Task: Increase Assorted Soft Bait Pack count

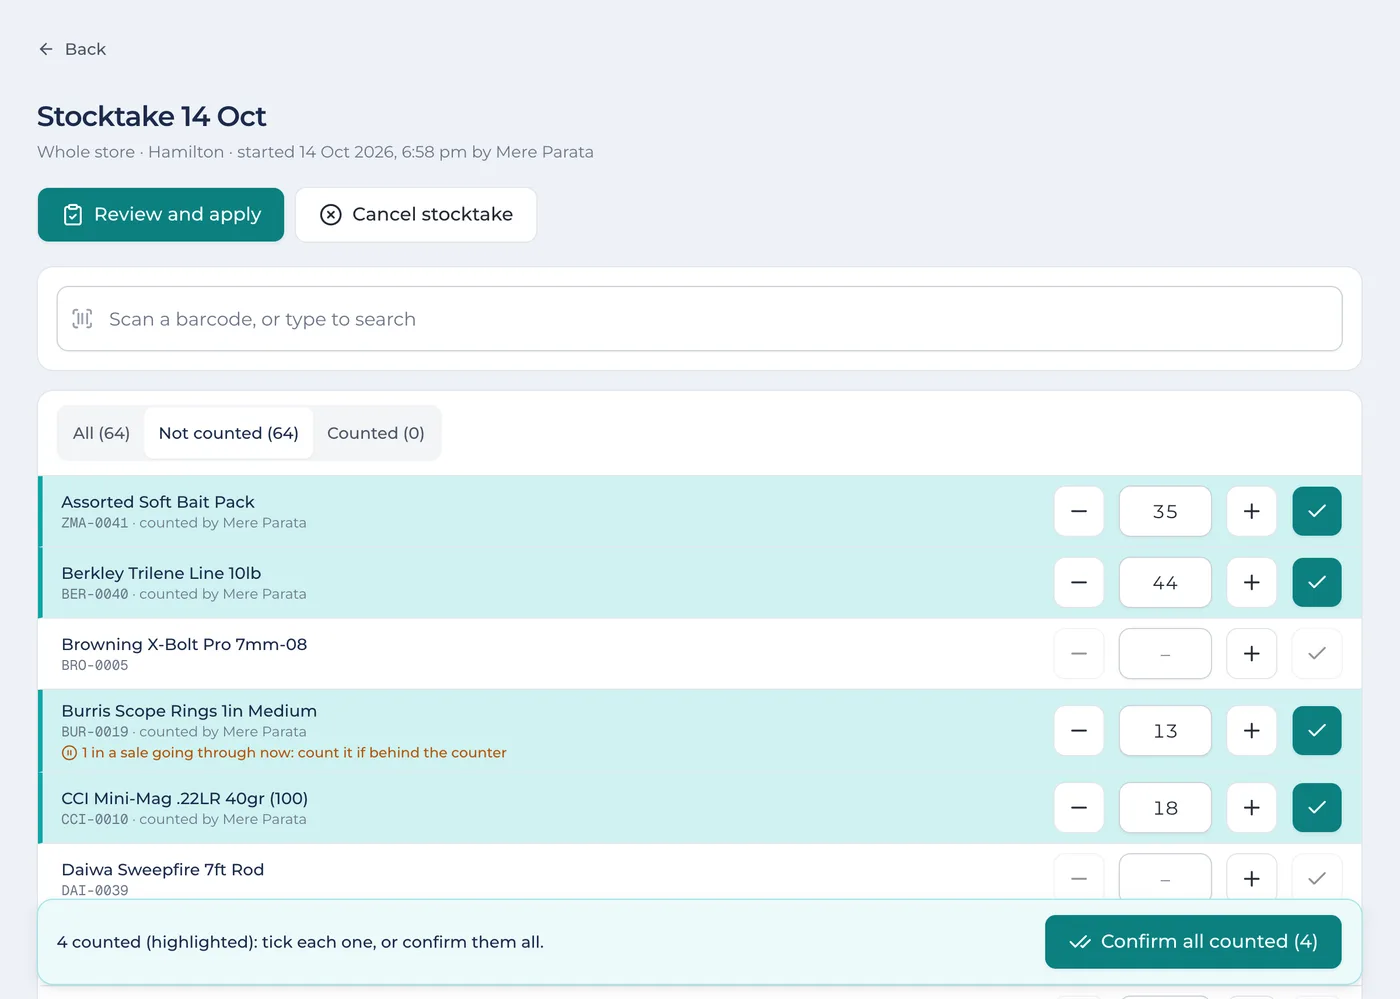Action: (1252, 512)
